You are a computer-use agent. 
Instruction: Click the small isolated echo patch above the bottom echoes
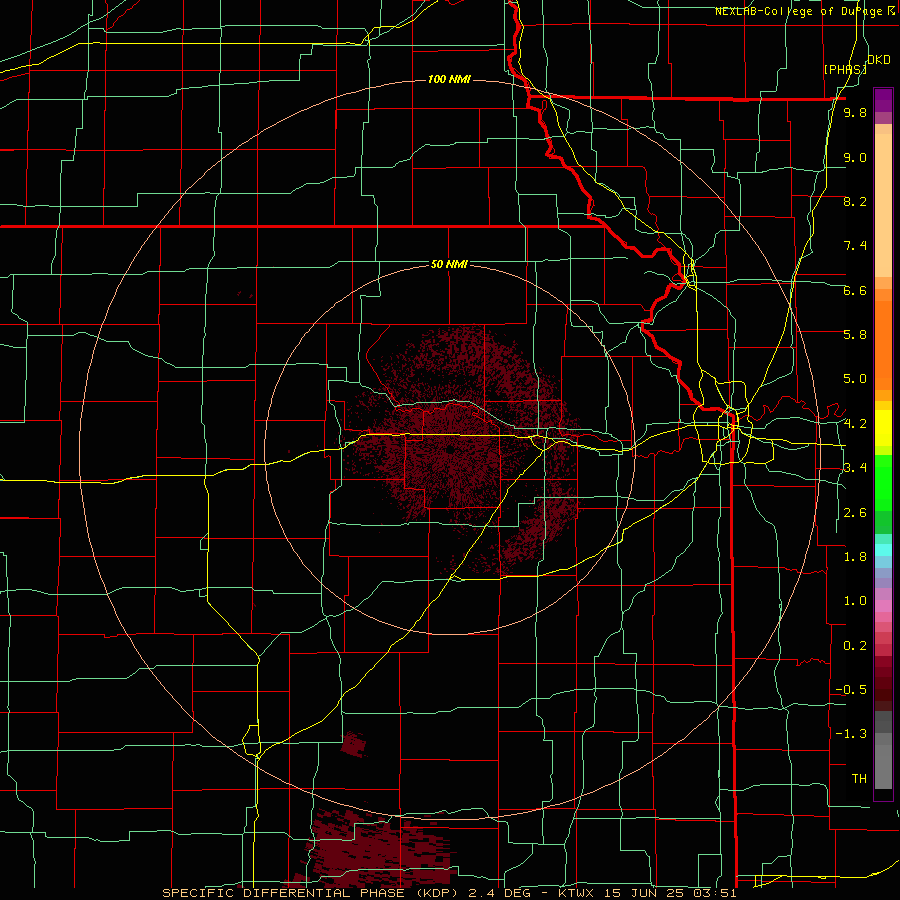click(352, 744)
